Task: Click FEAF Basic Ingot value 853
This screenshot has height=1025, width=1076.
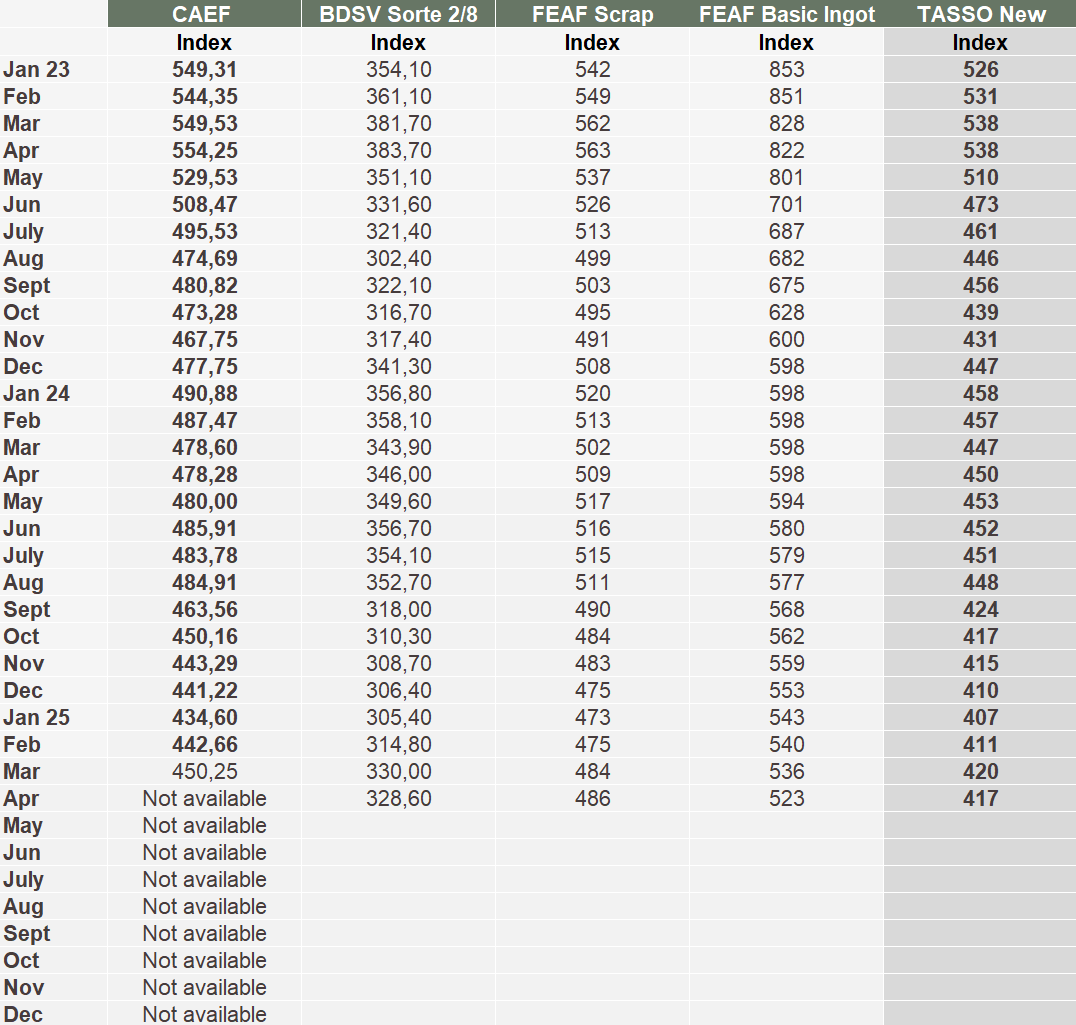Action: tap(786, 69)
